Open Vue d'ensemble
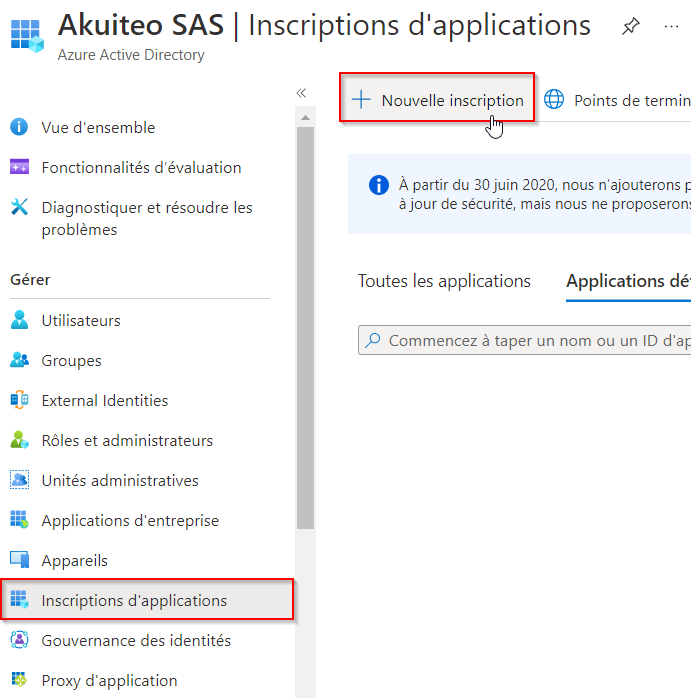The image size is (691, 698). (x=98, y=128)
